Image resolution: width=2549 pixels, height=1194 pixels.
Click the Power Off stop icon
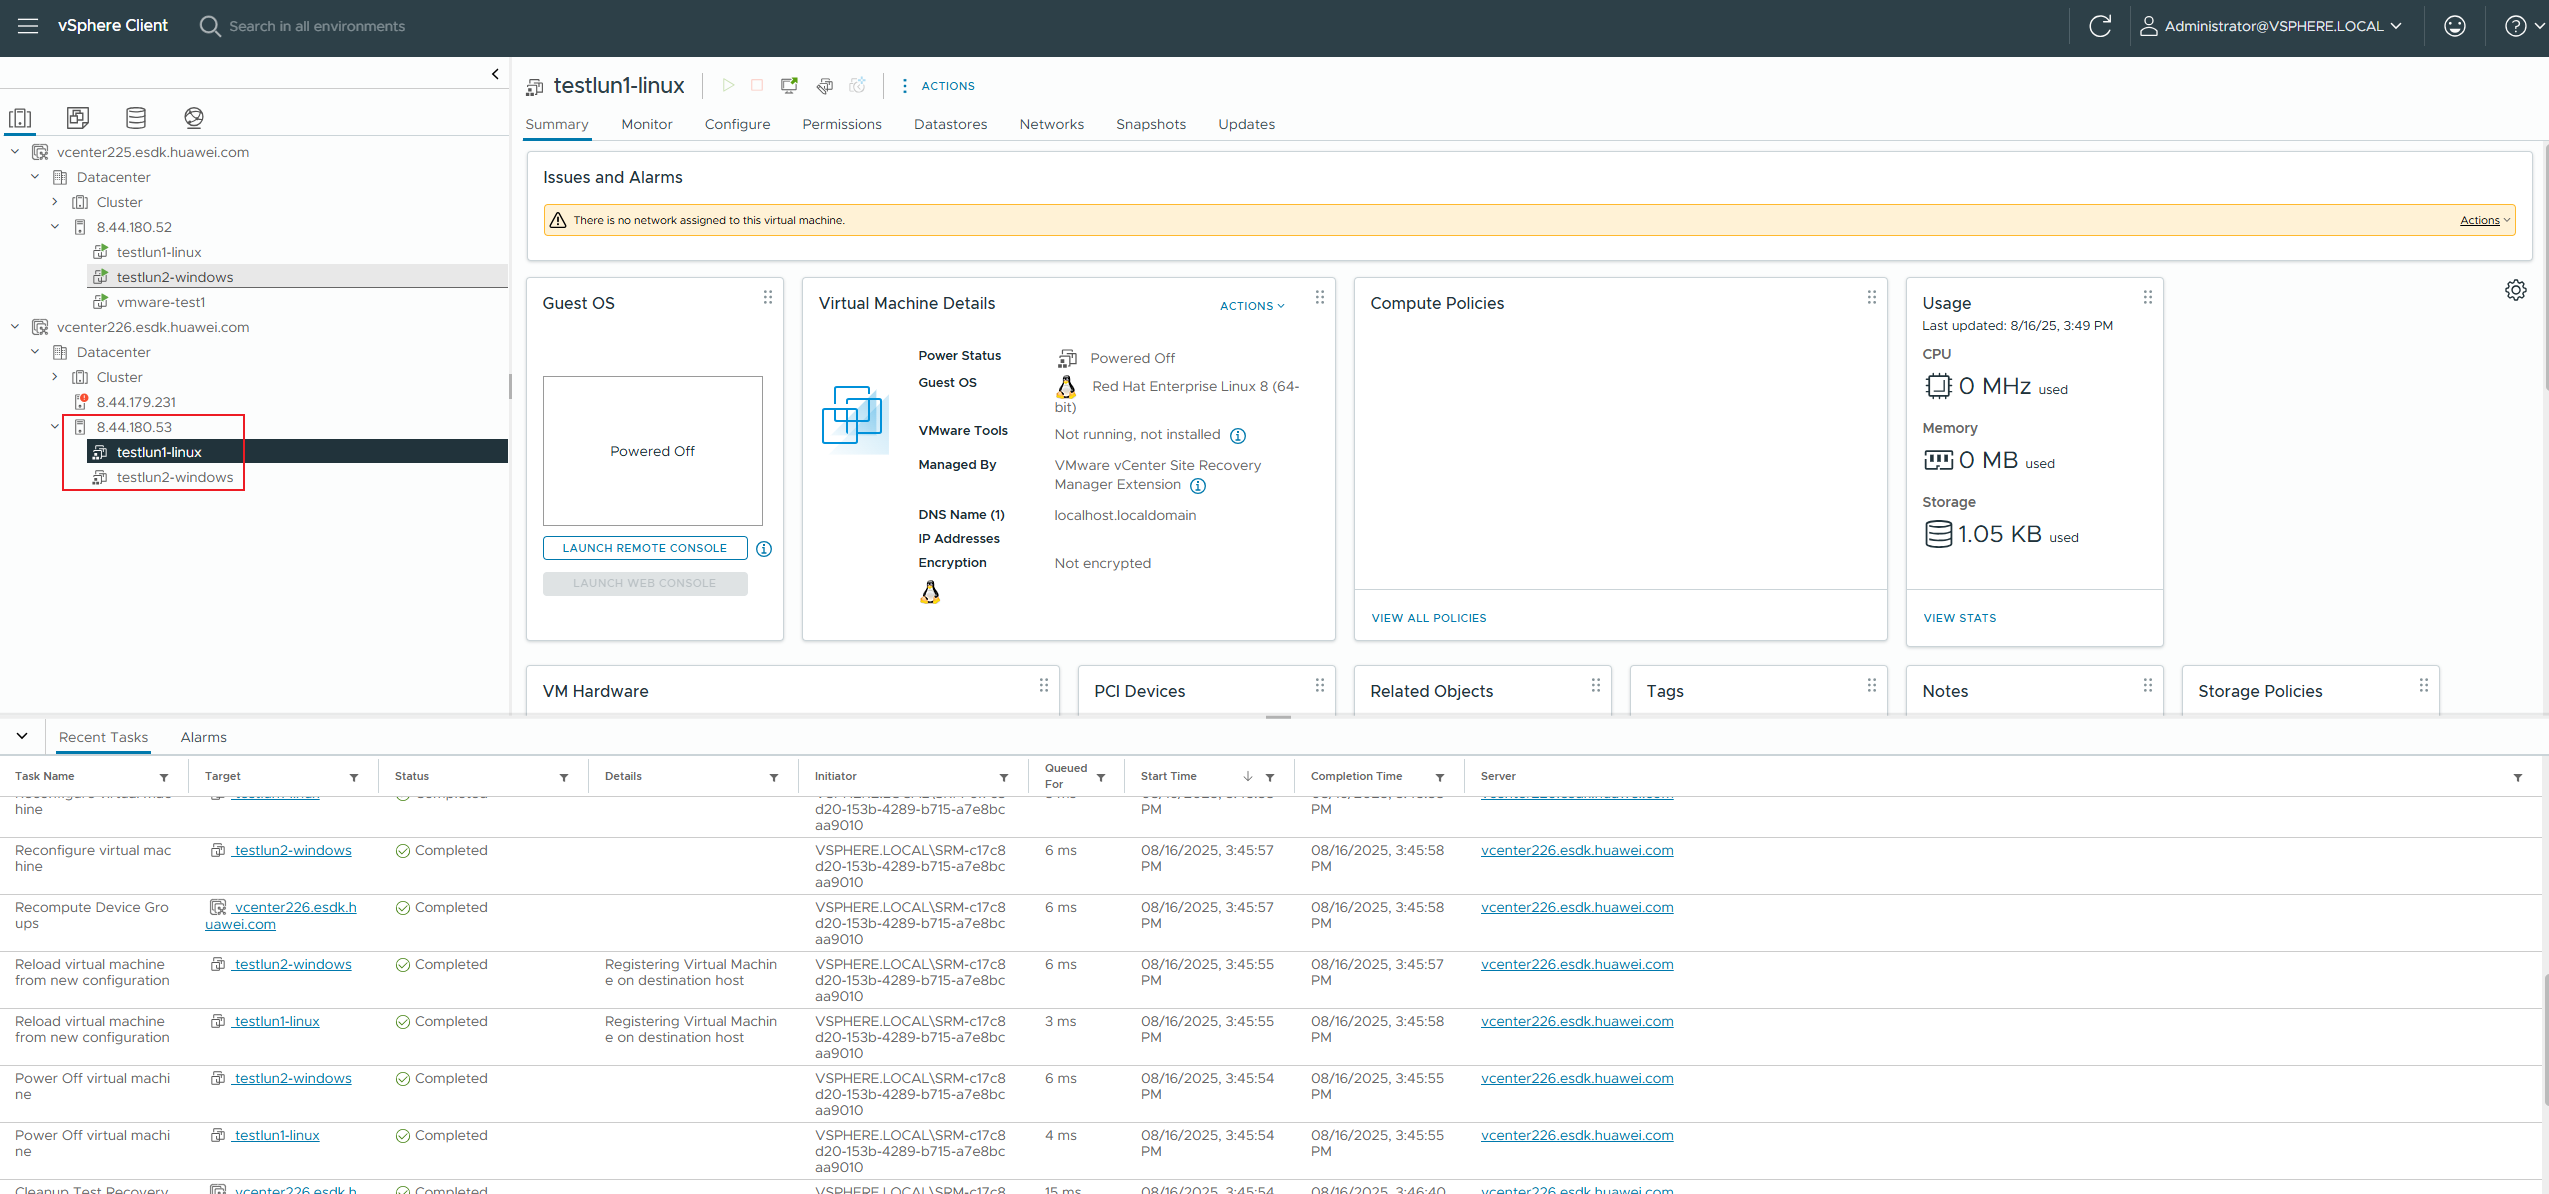click(x=757, y=86)
